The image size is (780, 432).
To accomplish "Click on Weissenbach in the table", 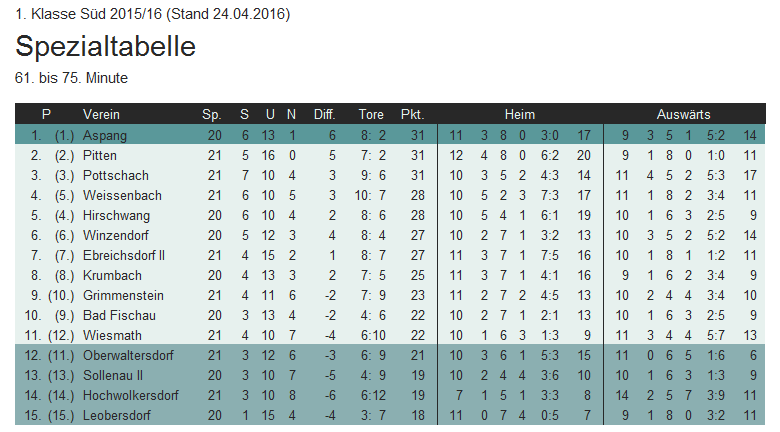I will (122, 195).
